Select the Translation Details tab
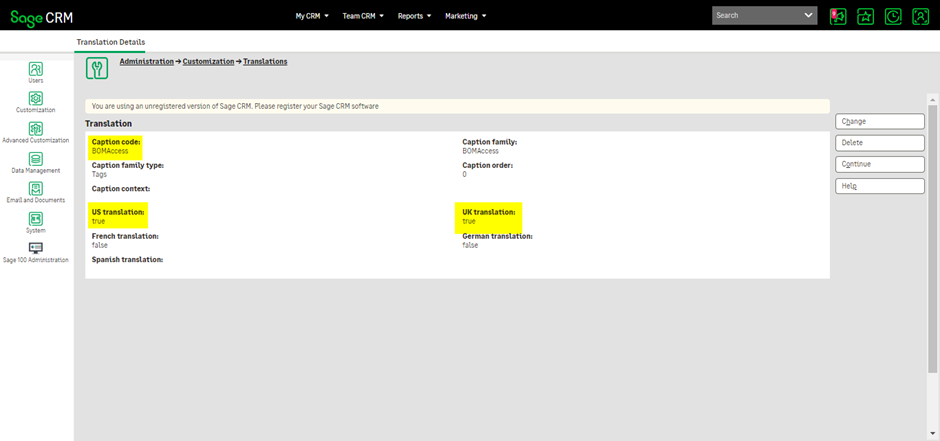Image resolution: width=940 pixels, height=441 pixels. tap(111, 42)
